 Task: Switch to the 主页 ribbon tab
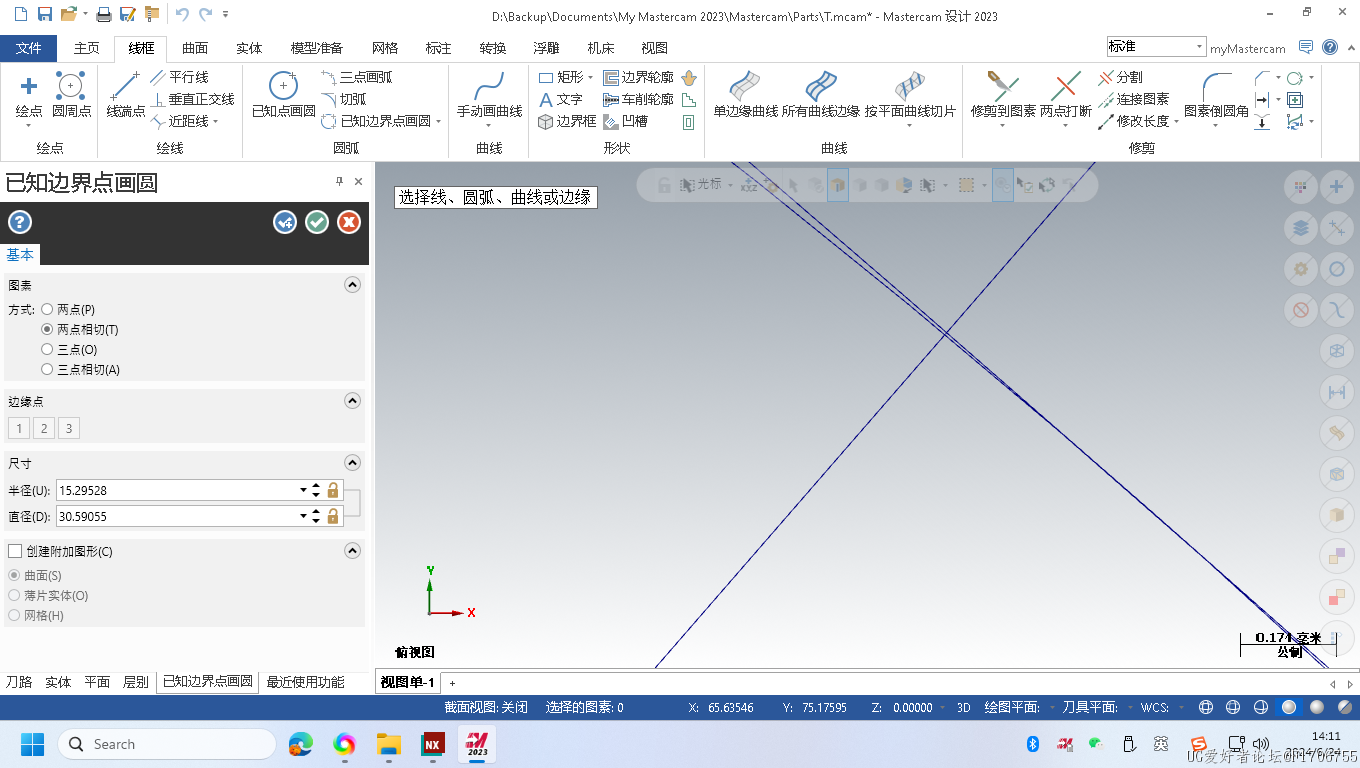pos(87,48)
